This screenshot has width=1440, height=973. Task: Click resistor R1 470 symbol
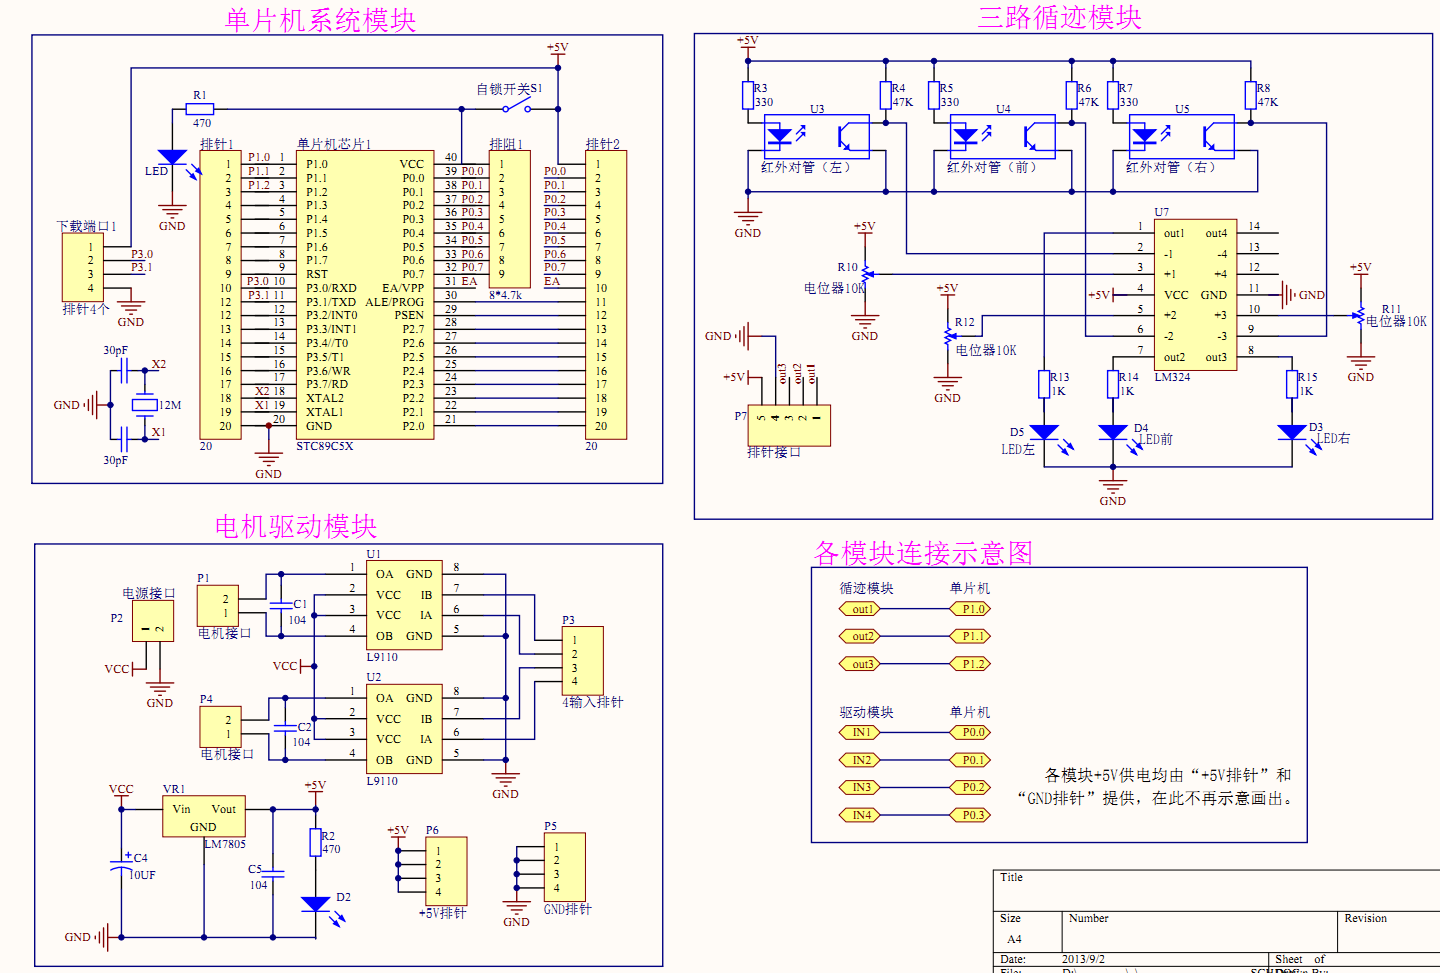[200, 110]
